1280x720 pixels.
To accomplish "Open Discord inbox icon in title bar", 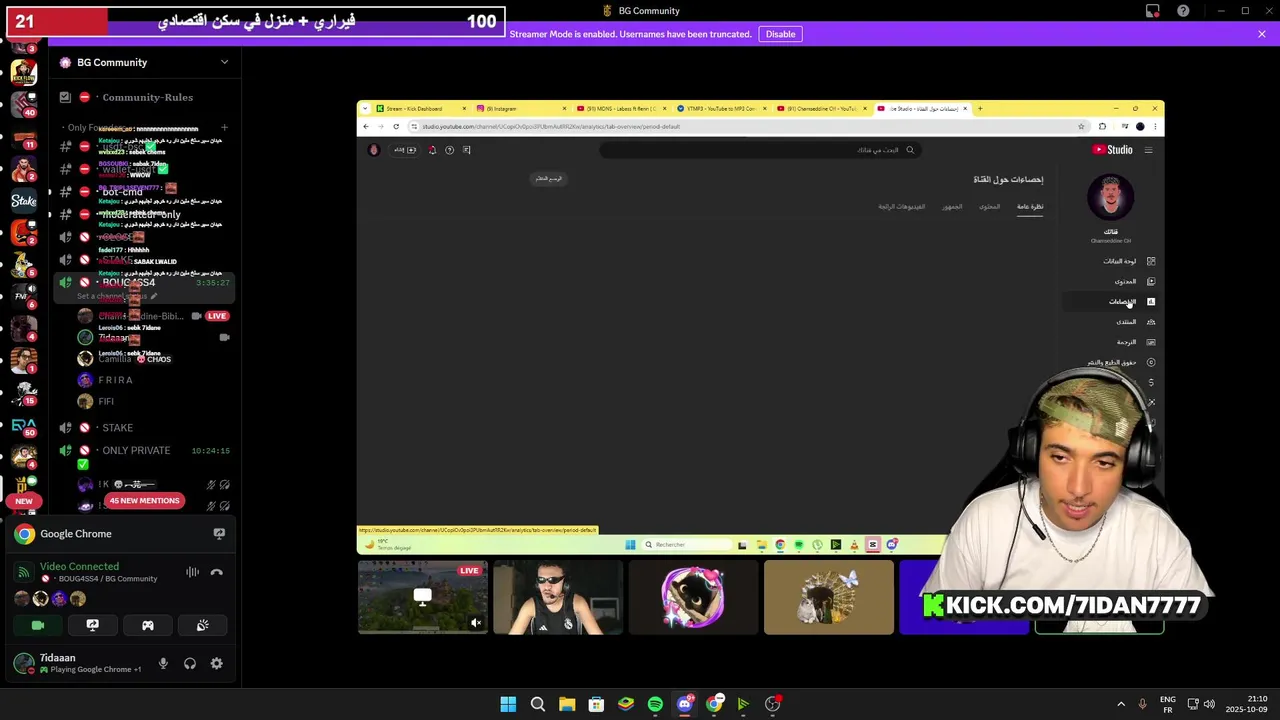I will (x=1153, y=11).
